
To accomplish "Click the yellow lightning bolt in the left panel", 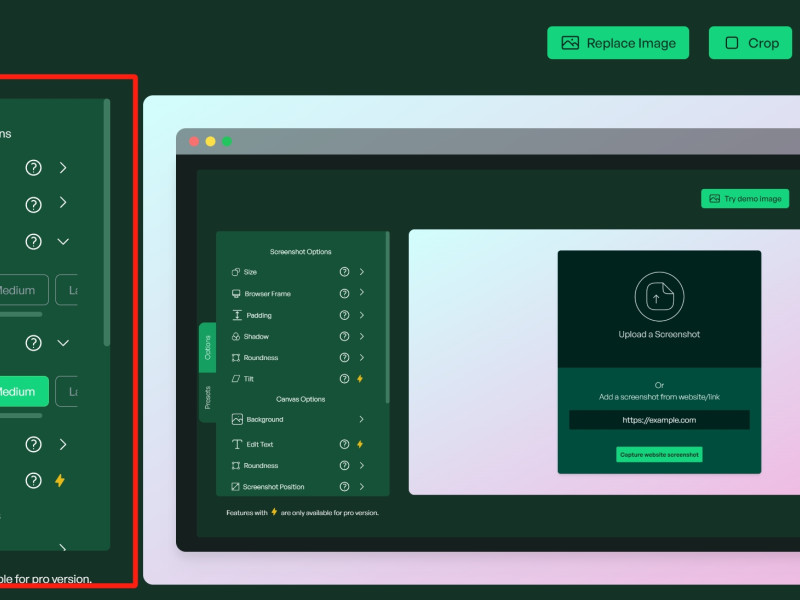I will [60, 480].
